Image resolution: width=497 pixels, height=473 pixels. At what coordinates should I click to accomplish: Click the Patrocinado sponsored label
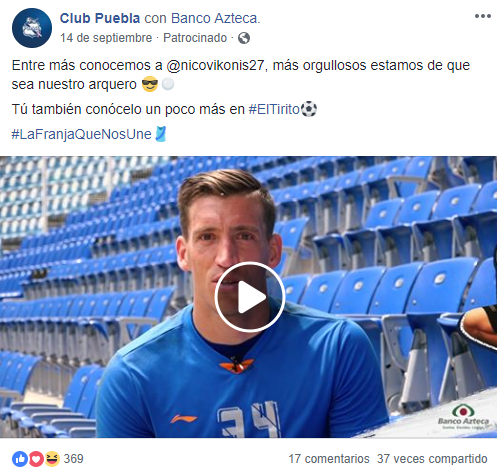[195, 38]
